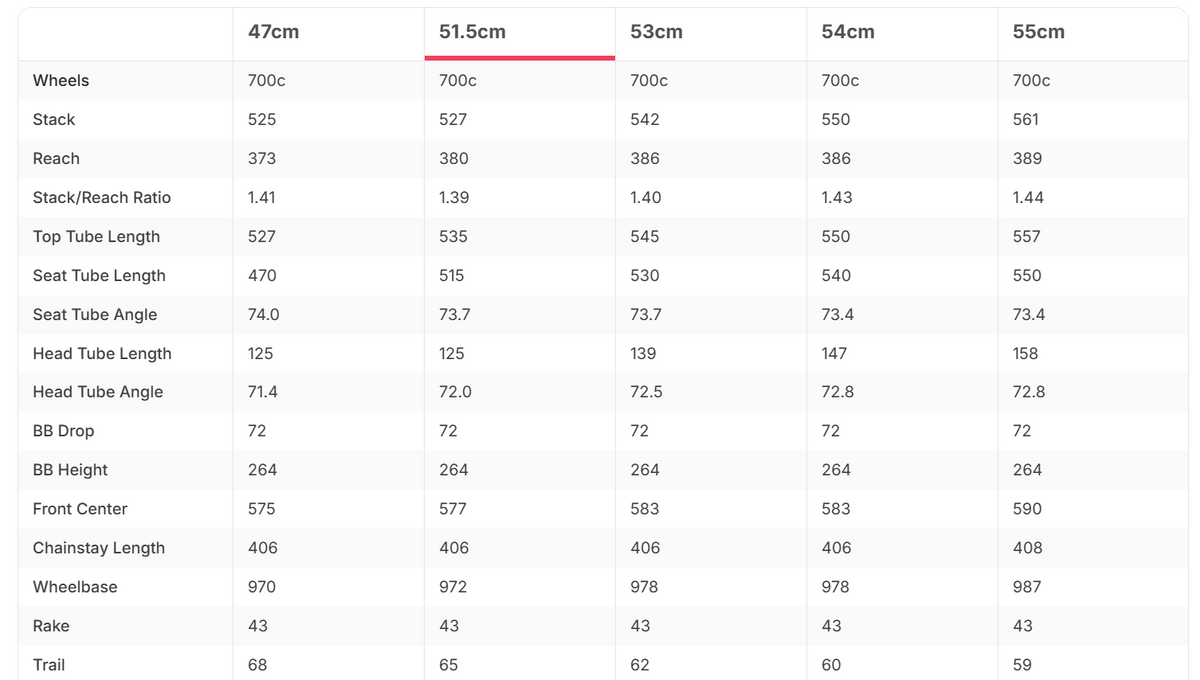Choose the 55cm size column header
1200x680 pixels.
[x=1038, y=32]
